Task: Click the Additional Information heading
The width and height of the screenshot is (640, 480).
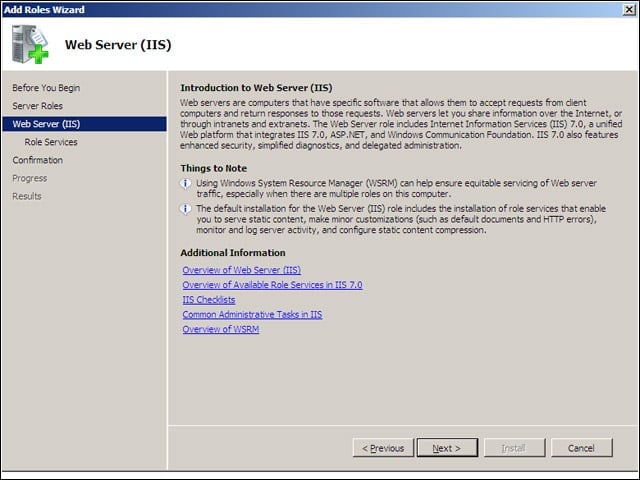Action: [233, 253]
